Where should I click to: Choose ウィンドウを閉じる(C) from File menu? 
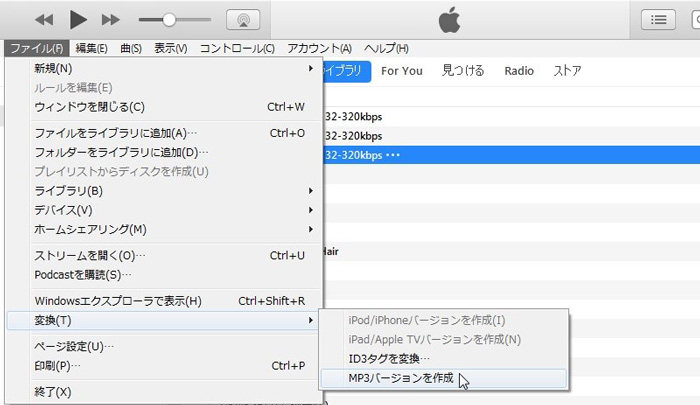click(164, 107)
